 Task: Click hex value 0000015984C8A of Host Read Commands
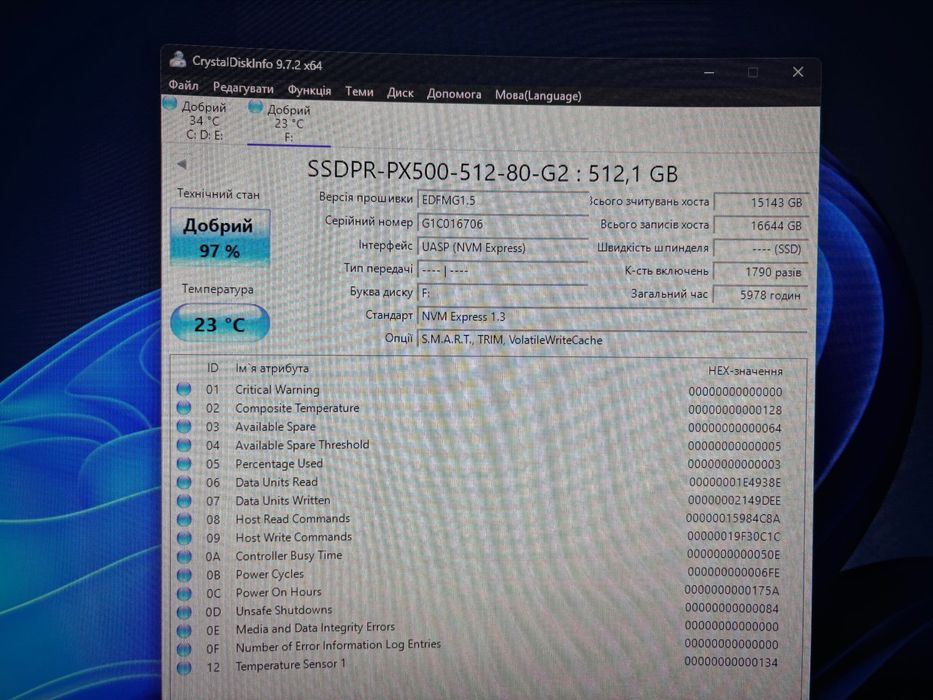(x=733, y=518)
